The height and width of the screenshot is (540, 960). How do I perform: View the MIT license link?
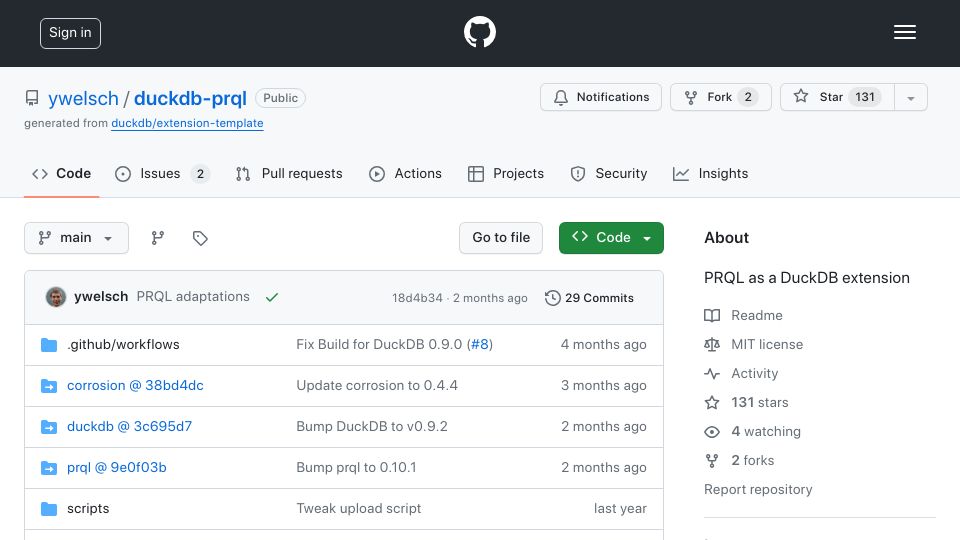click(x=754, y=345)
